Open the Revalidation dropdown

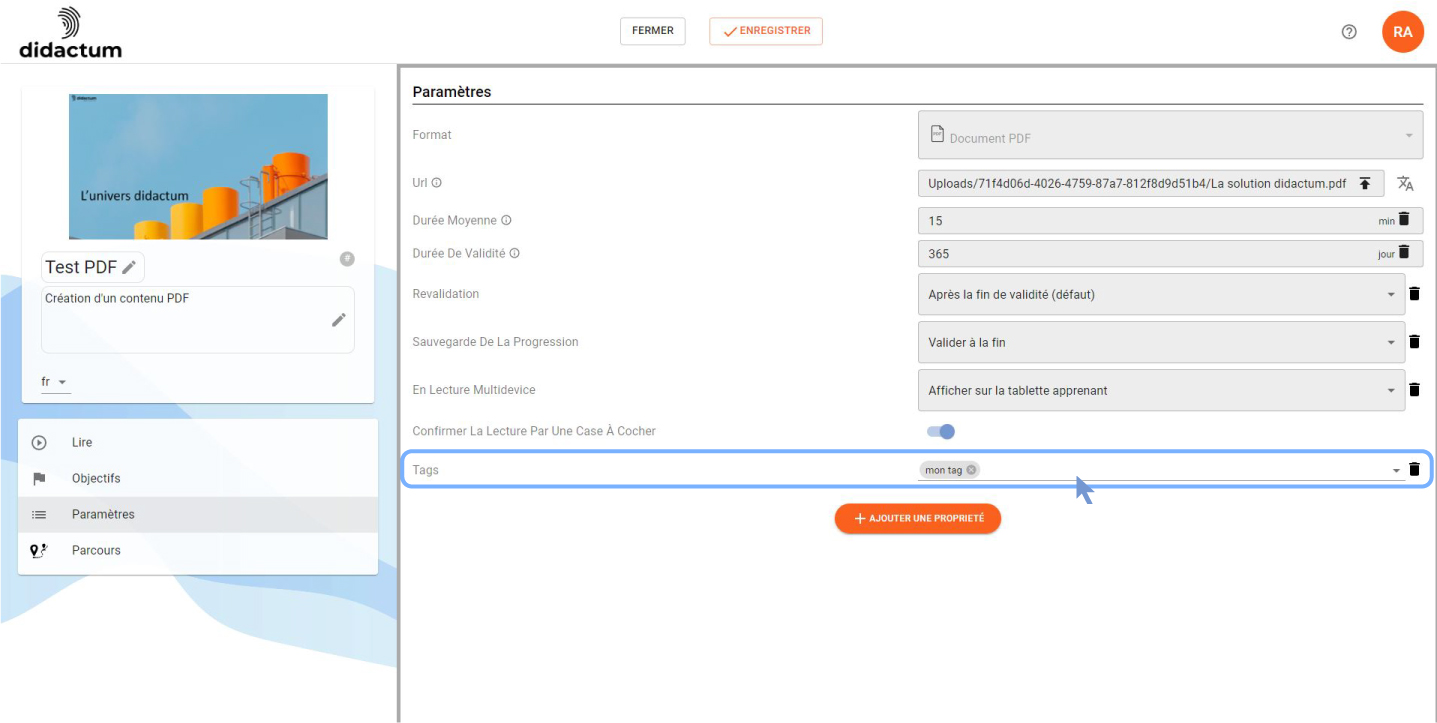tap(1161, 294)
